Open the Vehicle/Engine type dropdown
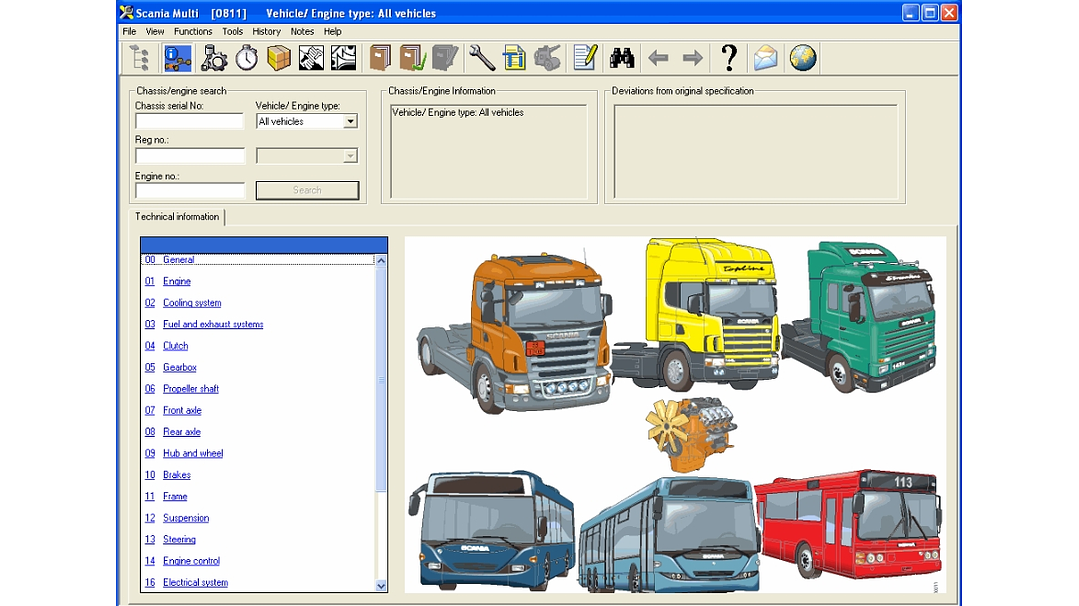 pos(350,122)
